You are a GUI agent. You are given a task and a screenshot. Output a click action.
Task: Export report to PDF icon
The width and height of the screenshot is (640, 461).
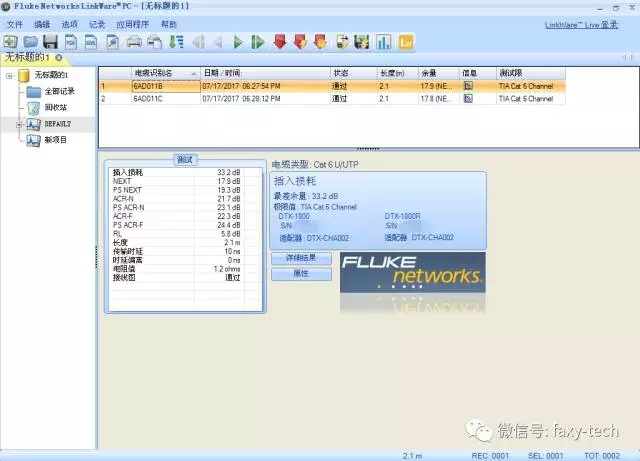click(x=71, y=42)
